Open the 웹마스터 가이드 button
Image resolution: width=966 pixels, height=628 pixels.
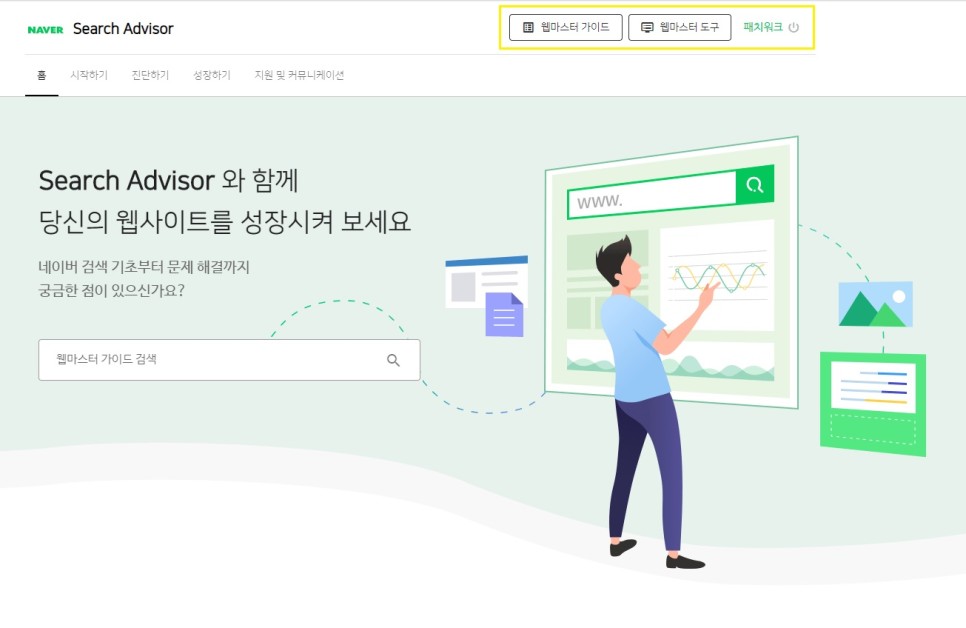pos(566,27)
